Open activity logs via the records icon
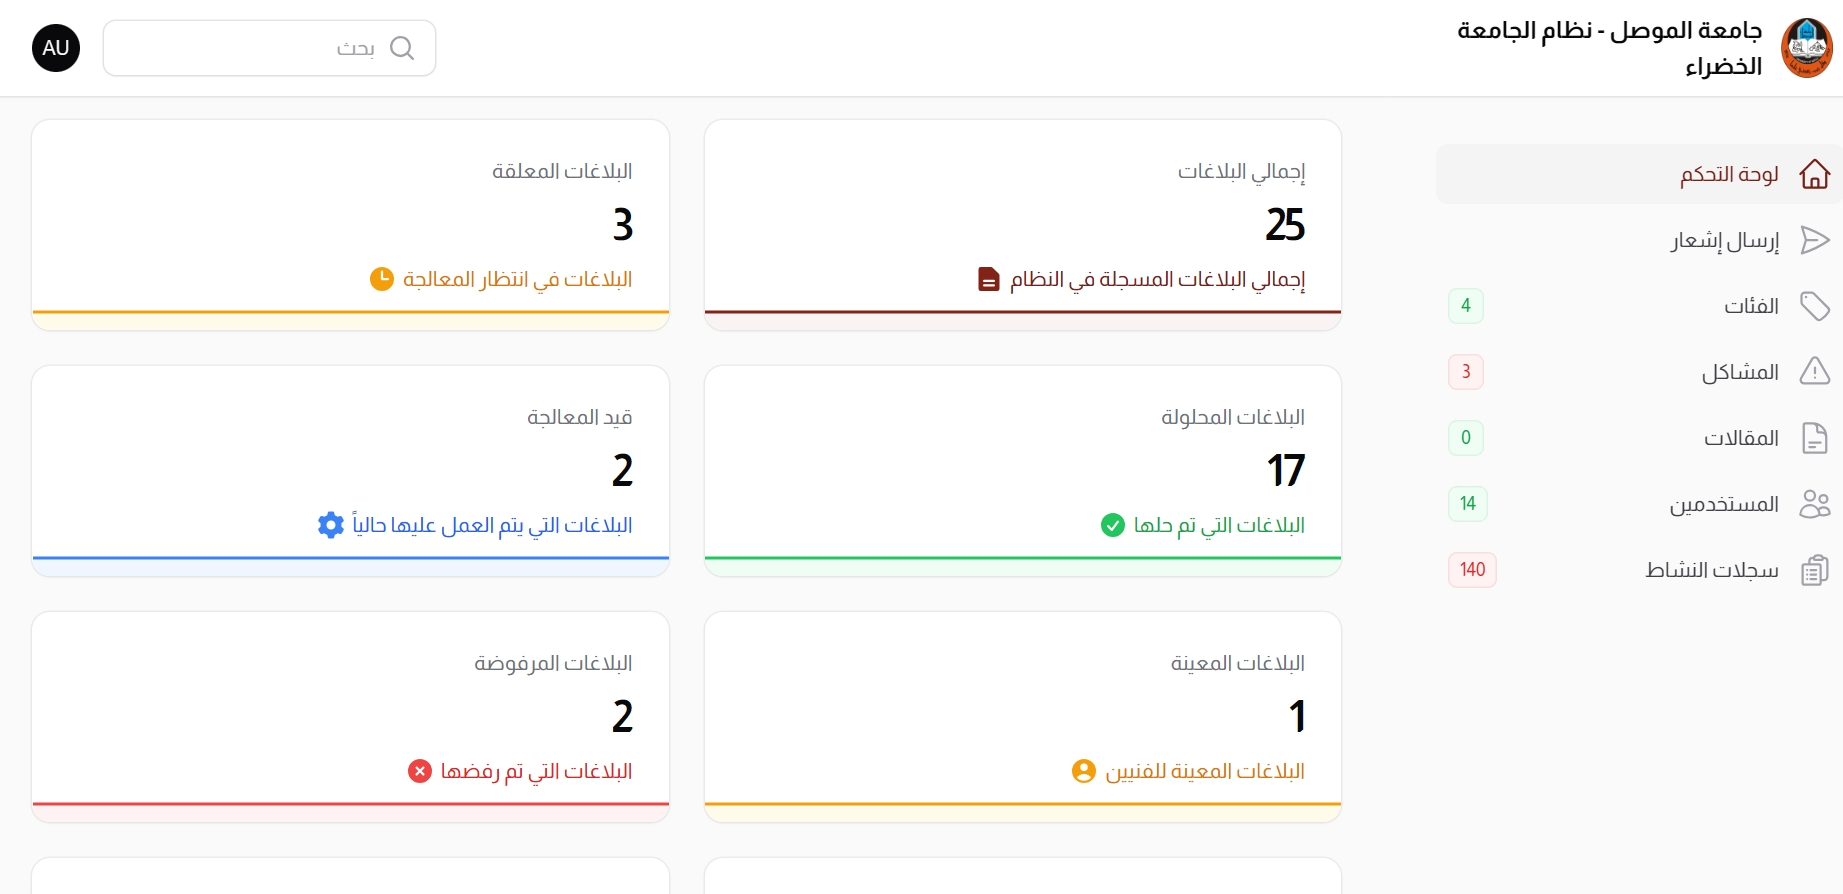 (1815, 569)
